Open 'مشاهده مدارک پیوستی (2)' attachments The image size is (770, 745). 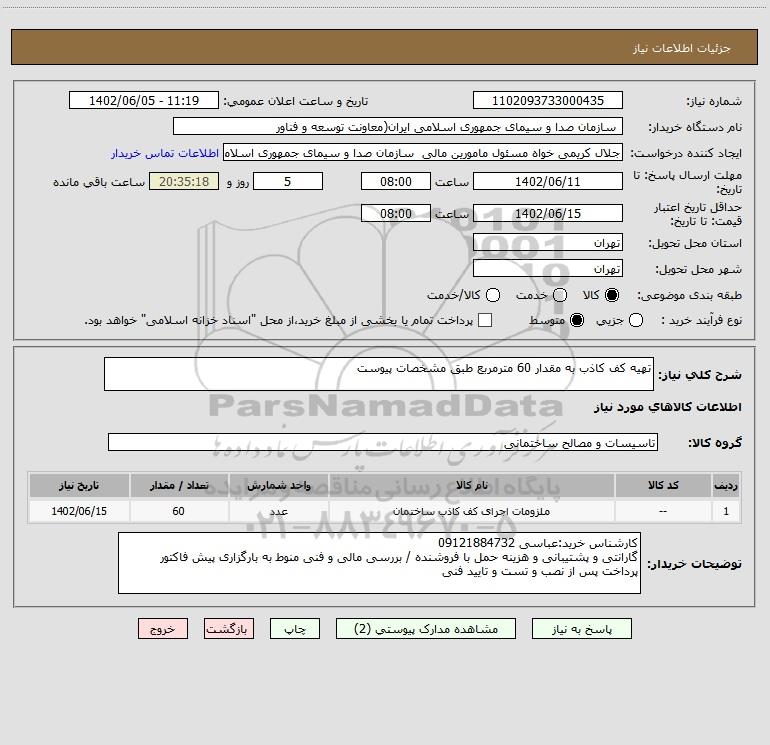(426, 629)
